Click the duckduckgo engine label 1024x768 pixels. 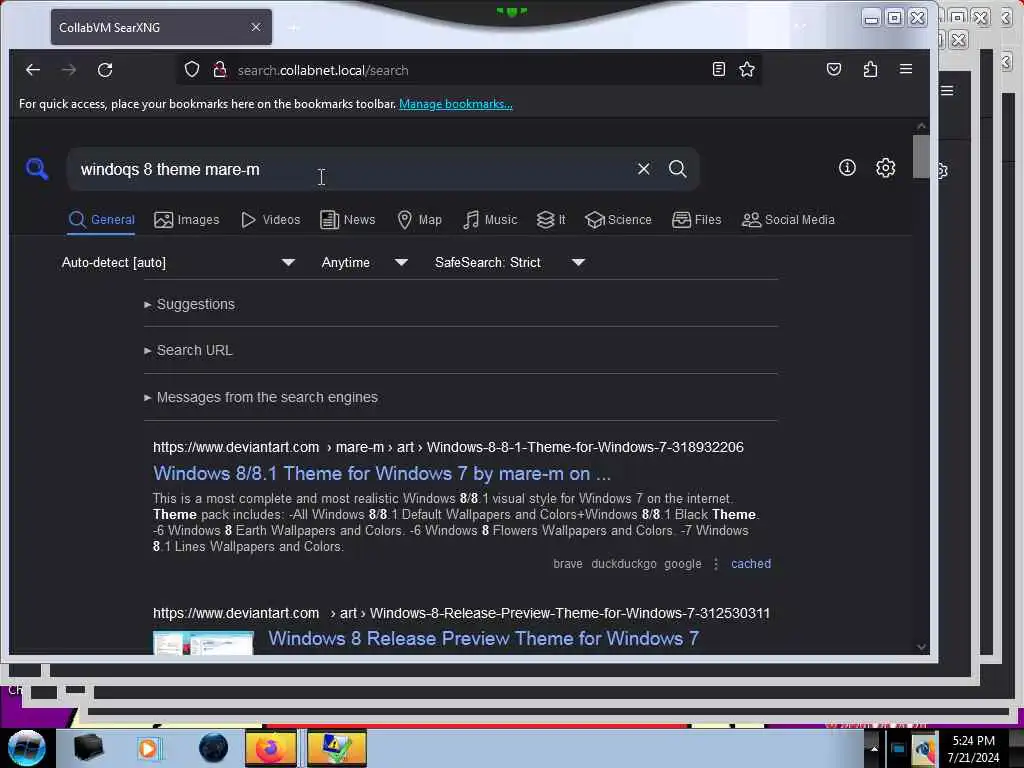click(x=624, y=564)
